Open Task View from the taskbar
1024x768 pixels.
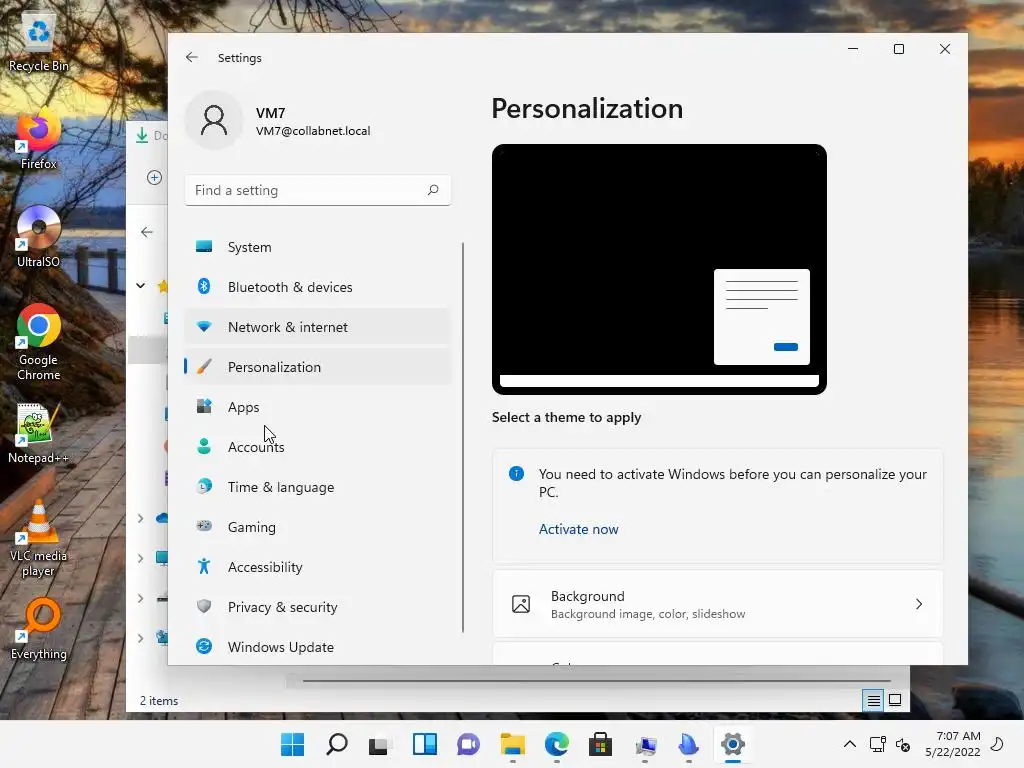(x=380, y=744)
